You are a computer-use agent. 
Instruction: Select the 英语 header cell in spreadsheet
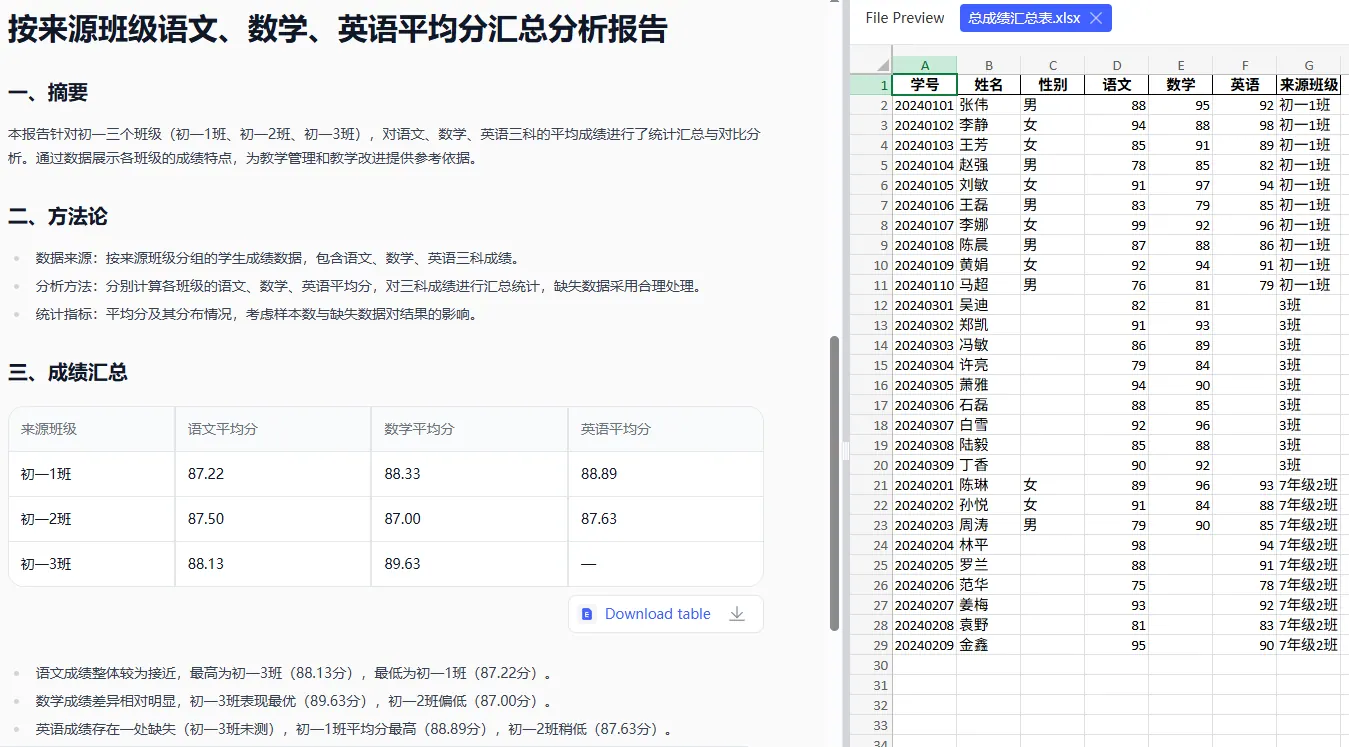(x=1244, y=85)
